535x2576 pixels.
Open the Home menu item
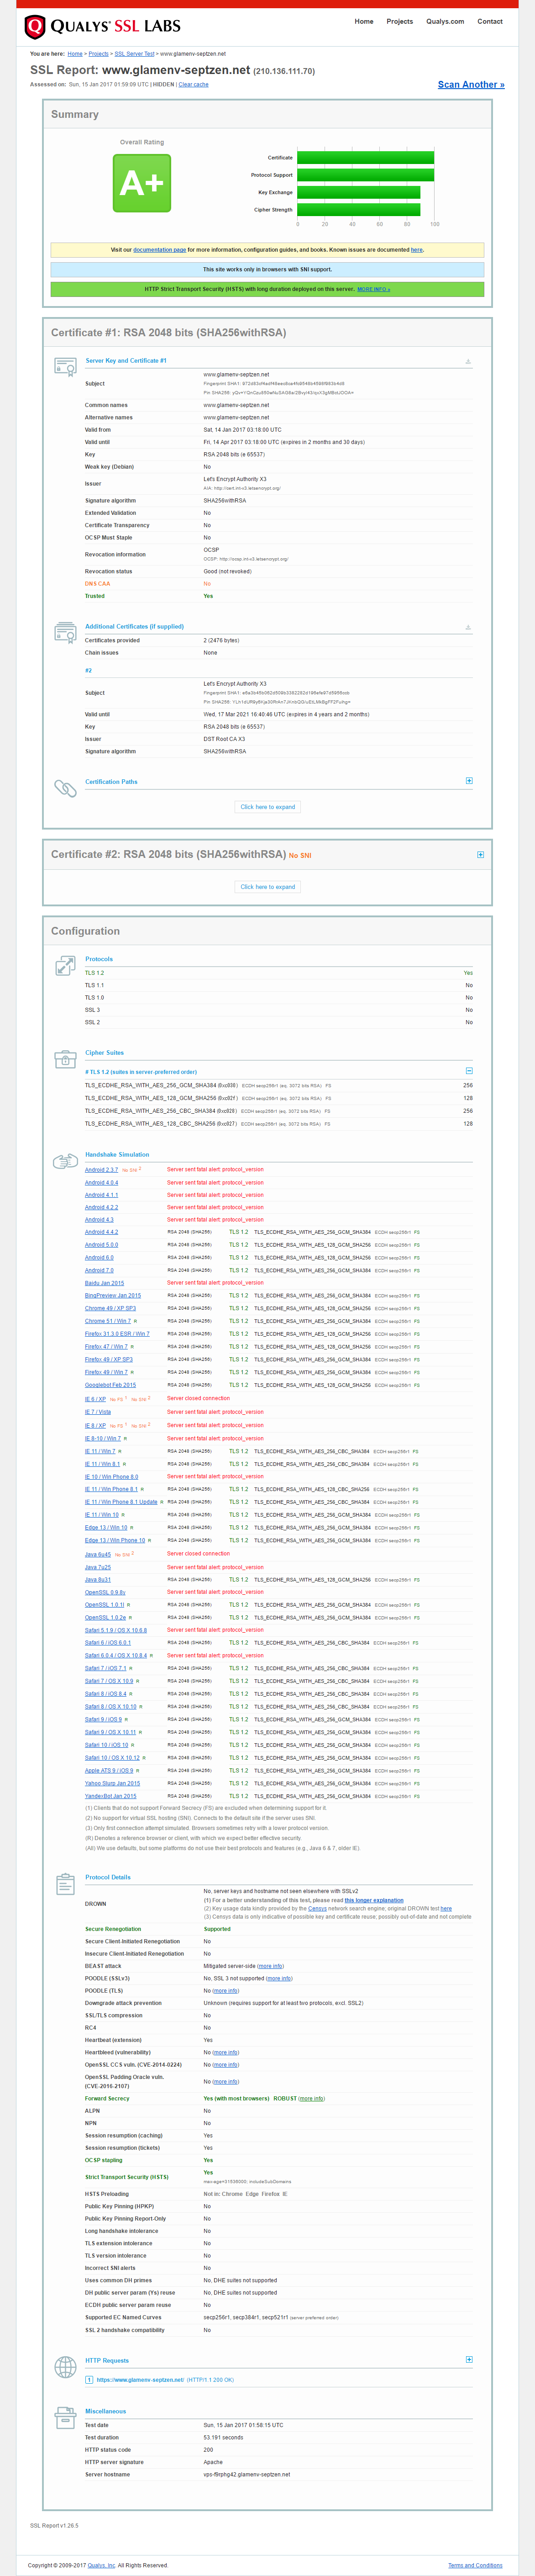point(364,21)
